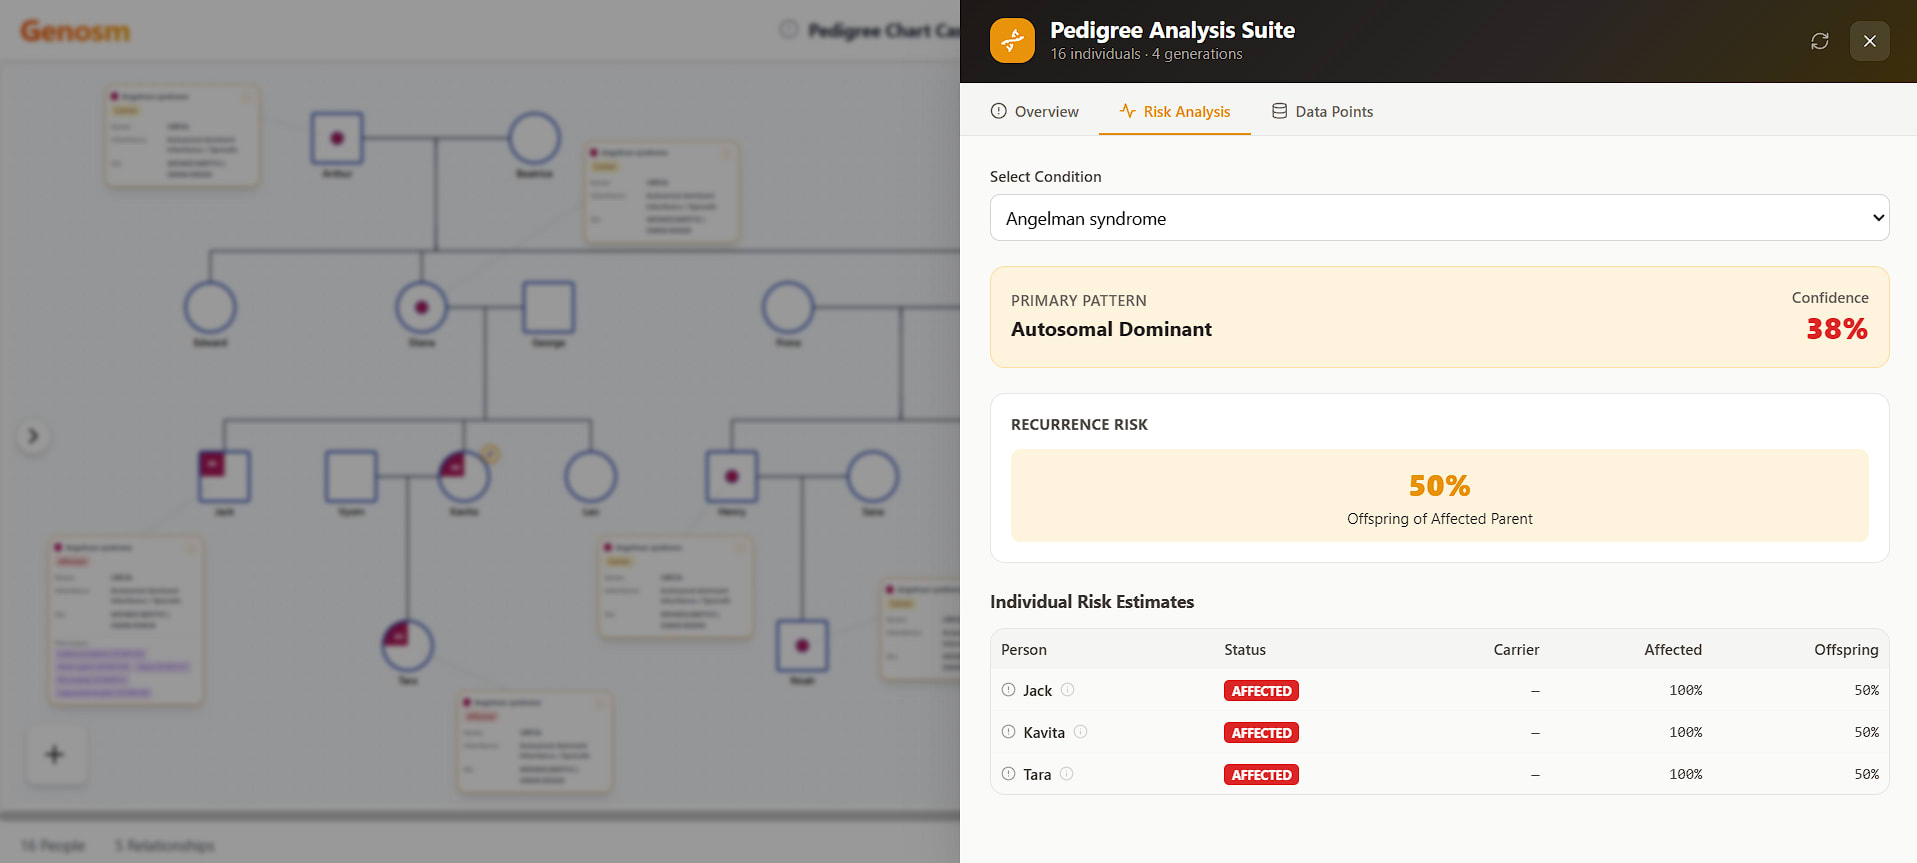Click the status circle icon left of Jack
Viewport: 1917px width, 863px height.
[x=1008, y=690]
